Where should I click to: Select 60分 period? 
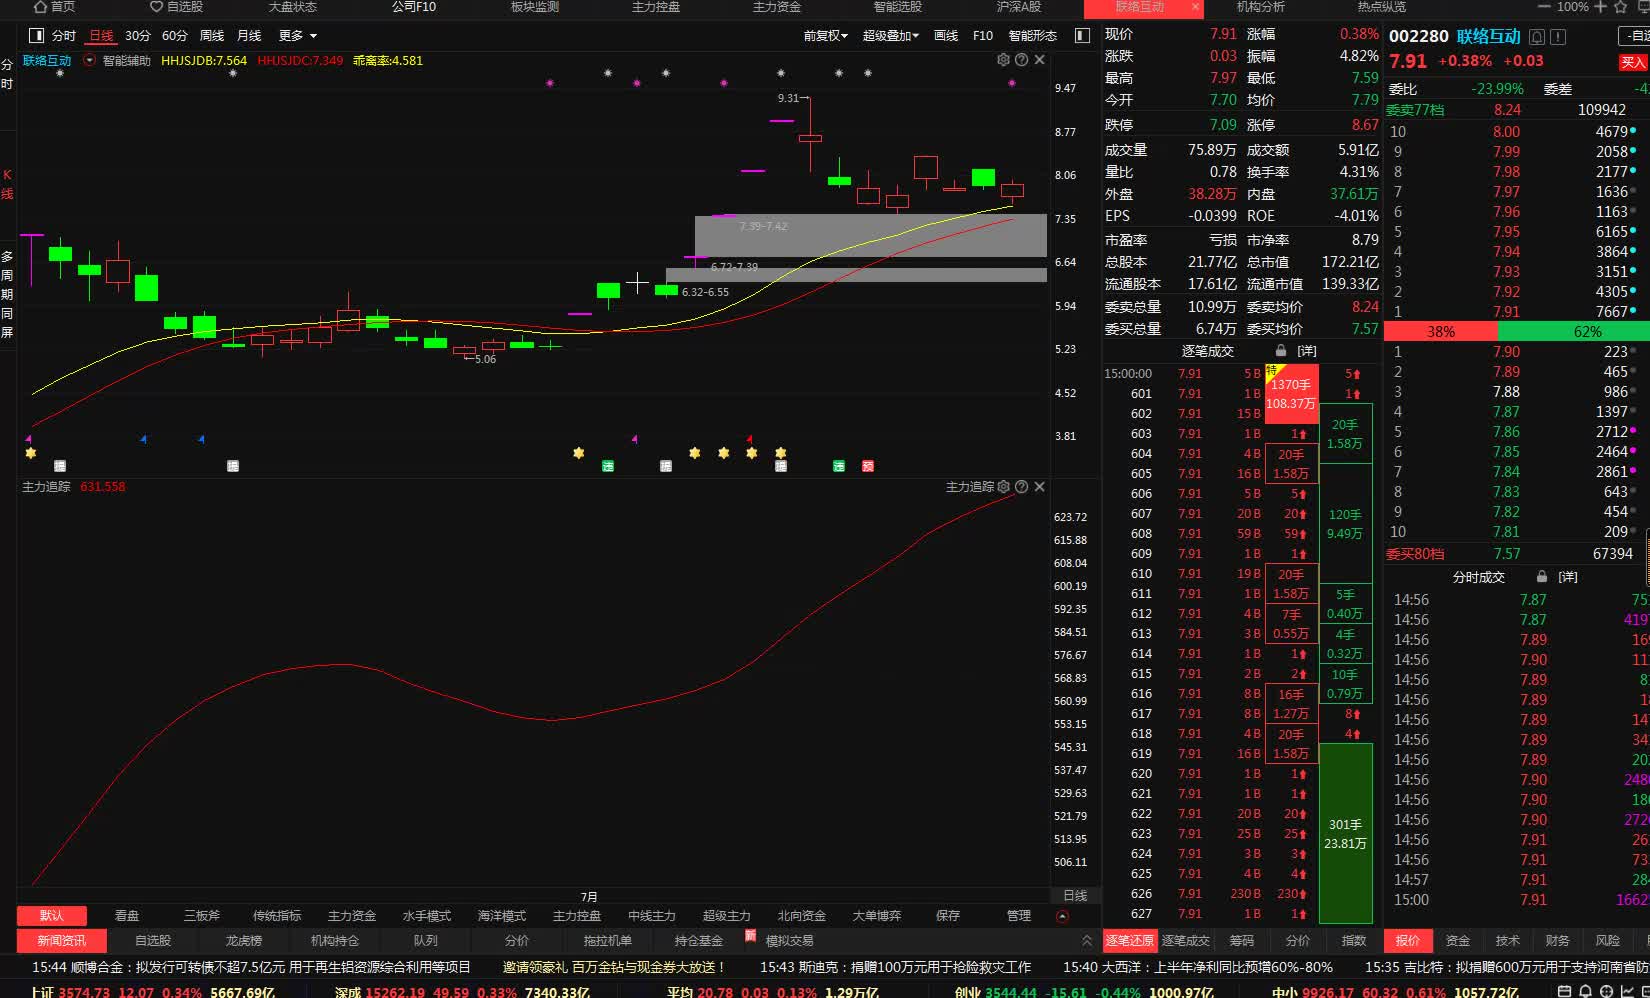click(175, 35)
